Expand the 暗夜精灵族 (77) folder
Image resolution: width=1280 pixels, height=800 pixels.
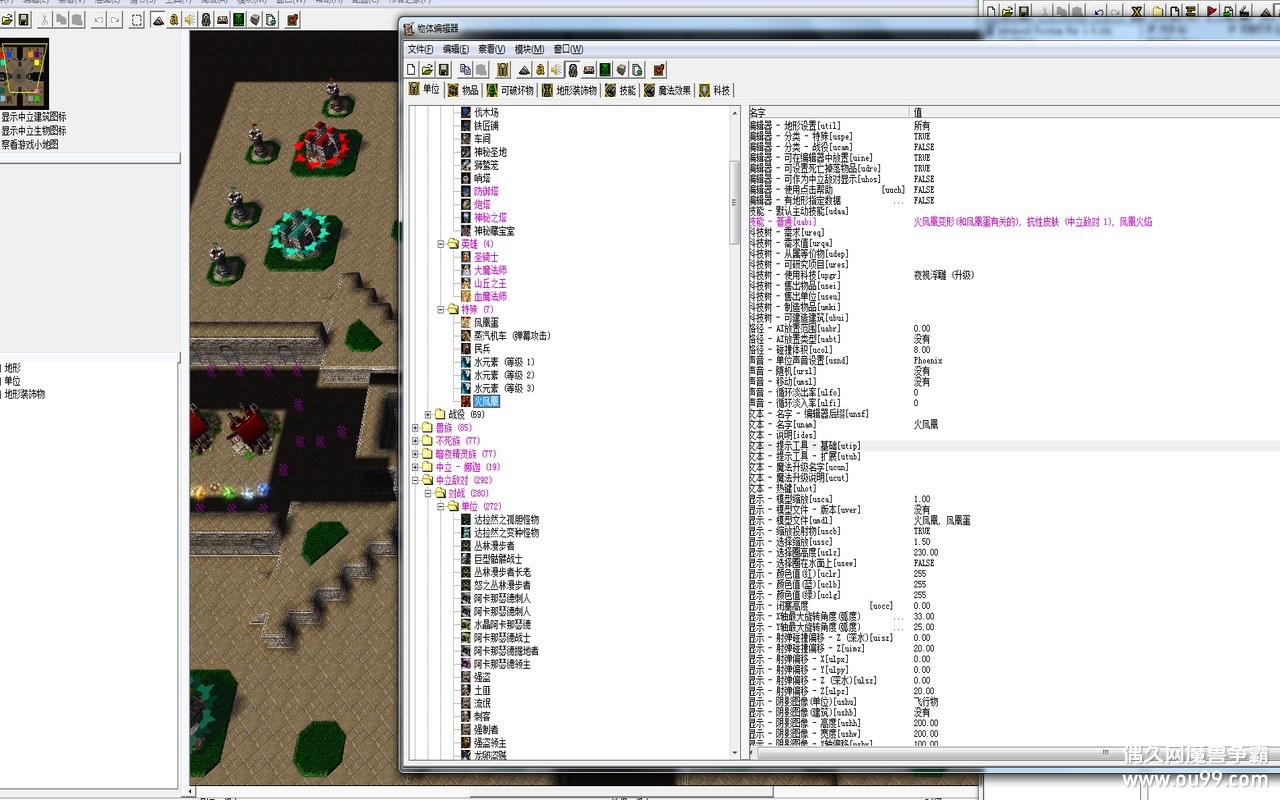click(x=415, y=454)
